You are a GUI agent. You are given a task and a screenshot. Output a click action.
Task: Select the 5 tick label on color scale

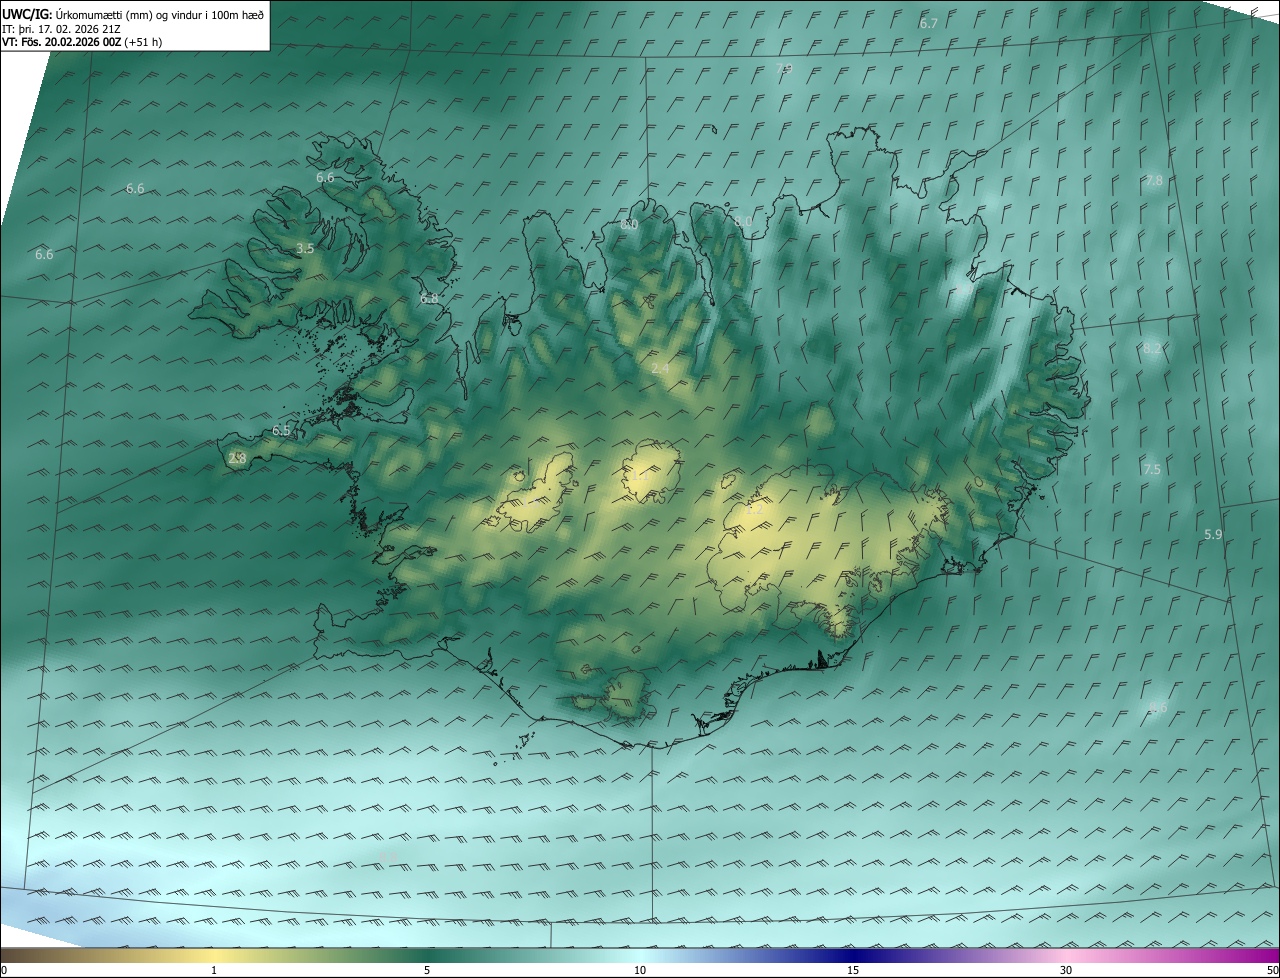(427, 970)
